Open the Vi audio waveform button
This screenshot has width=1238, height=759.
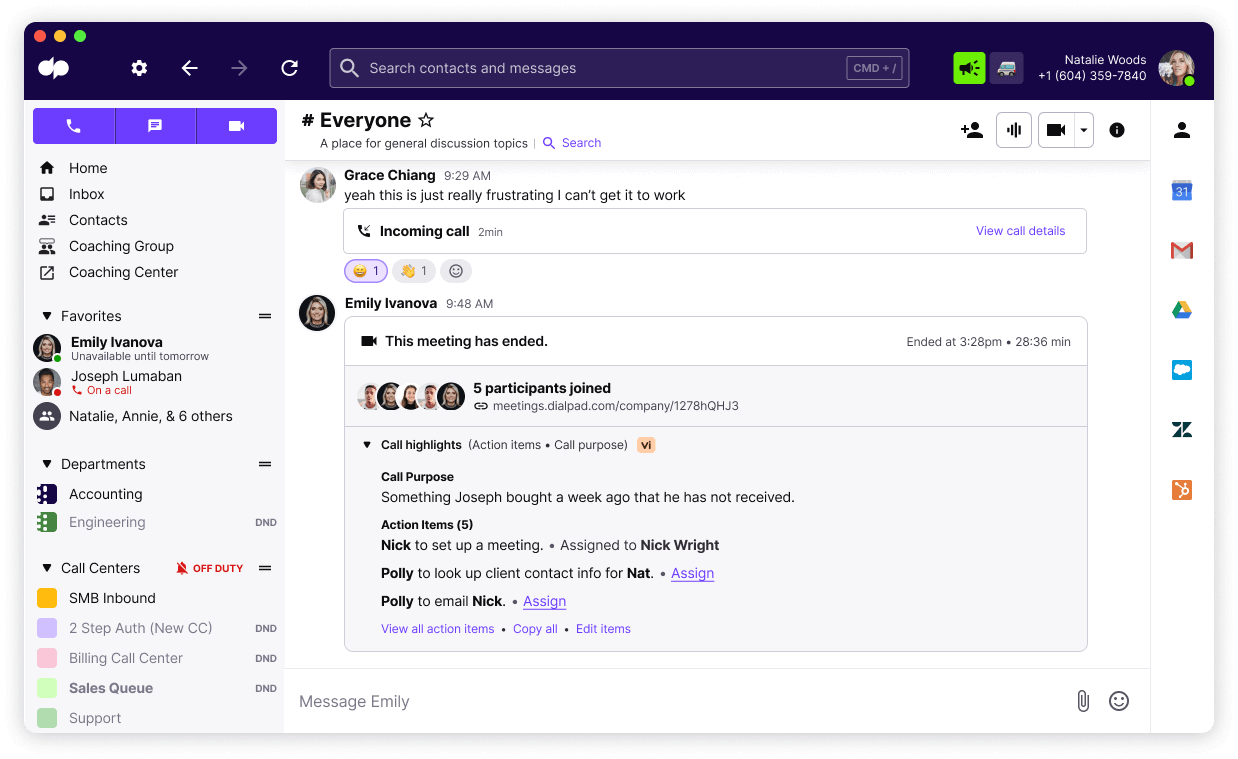[1014, 130]
